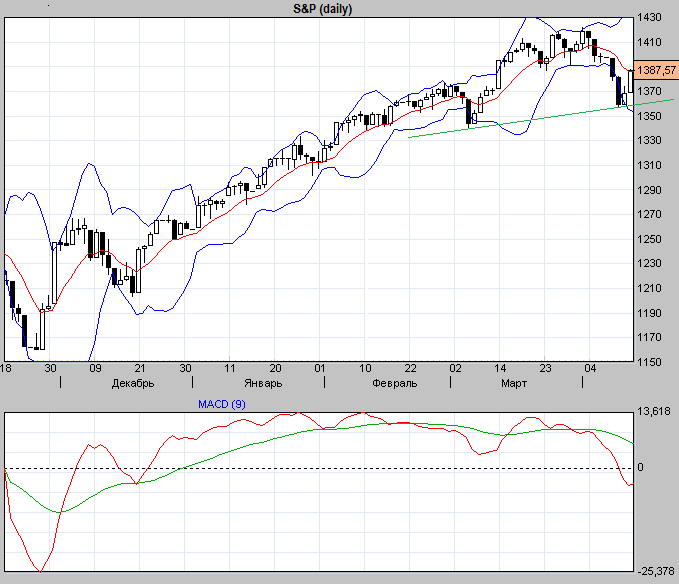Click date label 14 on time axis
This screenshot has width=679, height=584.
coord(500,368)
